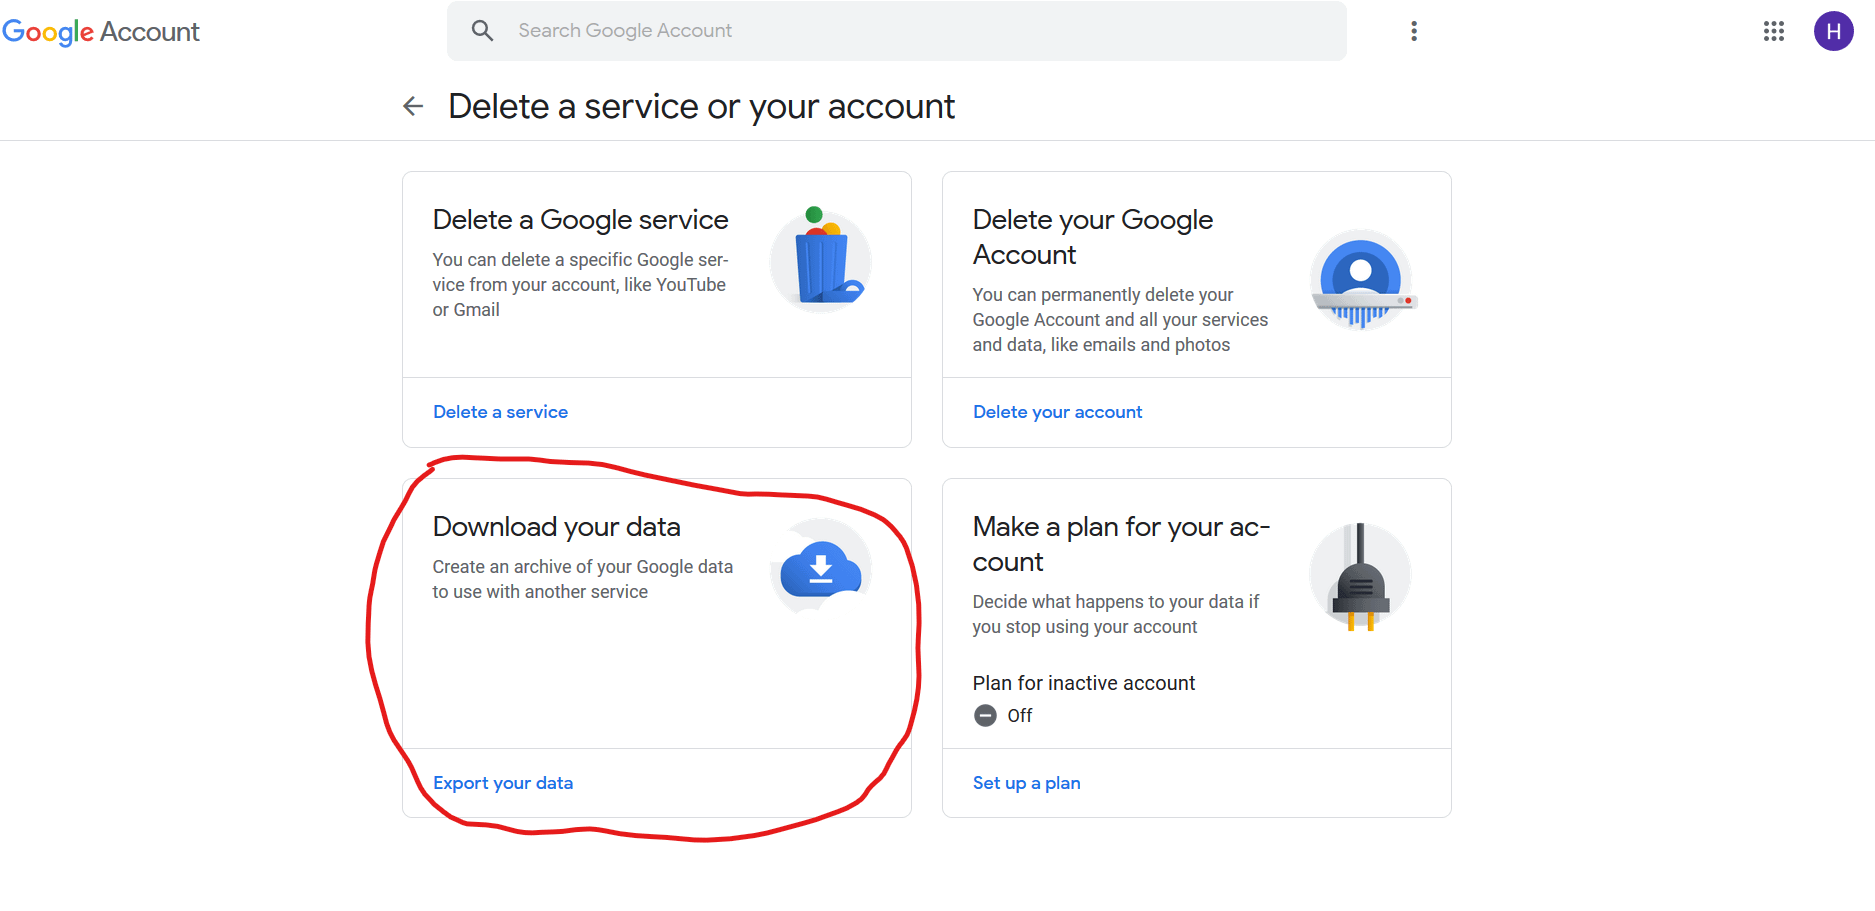Viewport: 1875px width, 911px height.
Task: Open the three-dot options menu
Action: point(1414,31)
